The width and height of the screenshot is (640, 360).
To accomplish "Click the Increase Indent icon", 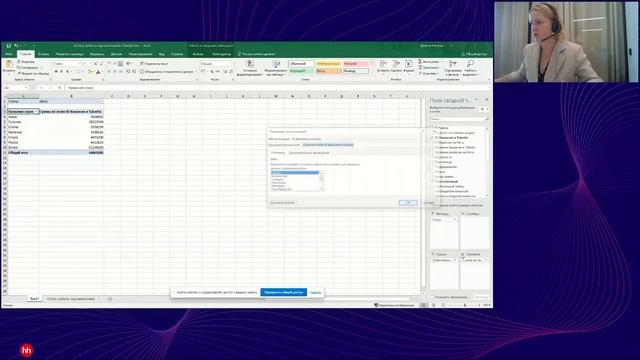I will (x=134, y=71).
